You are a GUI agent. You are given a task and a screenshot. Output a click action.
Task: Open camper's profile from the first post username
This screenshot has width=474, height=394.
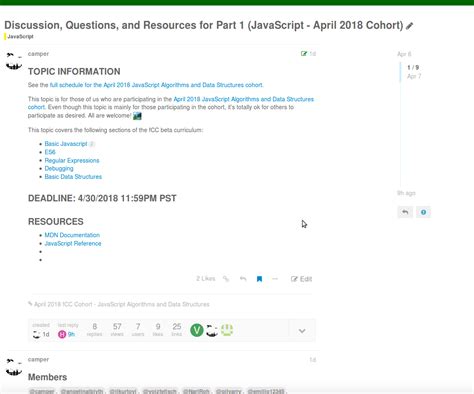coord(38,54)
